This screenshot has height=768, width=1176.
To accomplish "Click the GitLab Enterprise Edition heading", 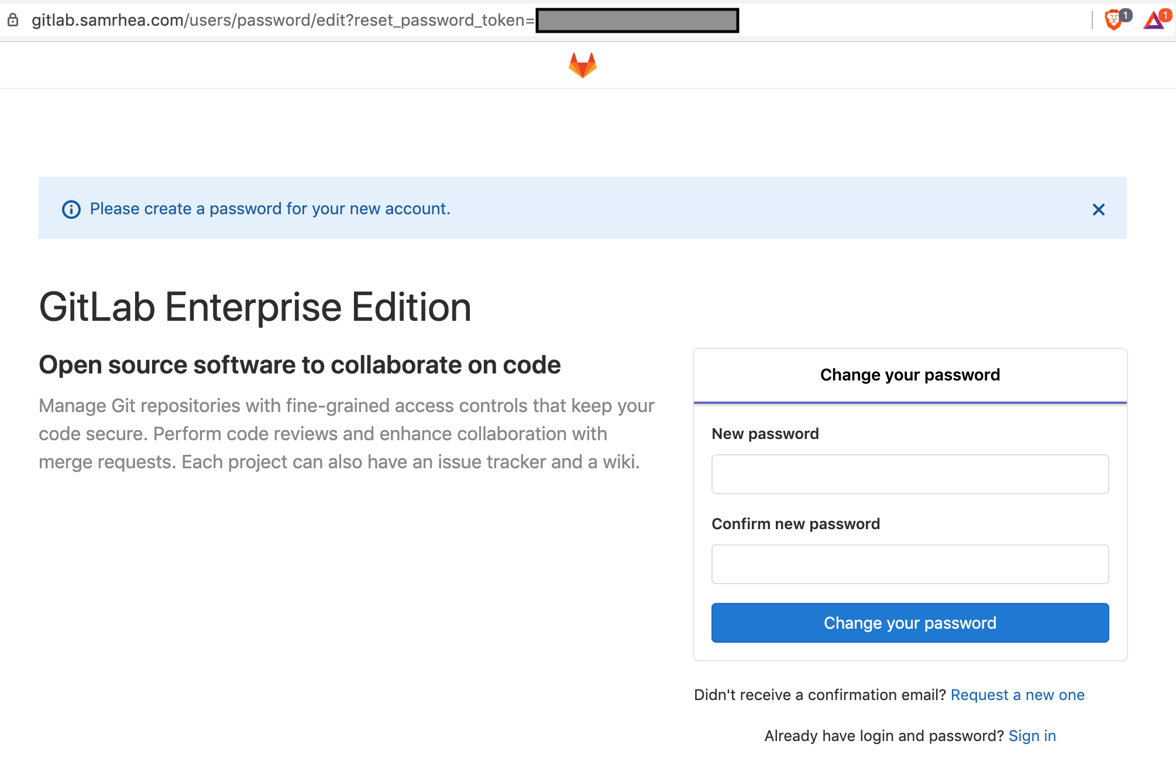I will (255, 308).
